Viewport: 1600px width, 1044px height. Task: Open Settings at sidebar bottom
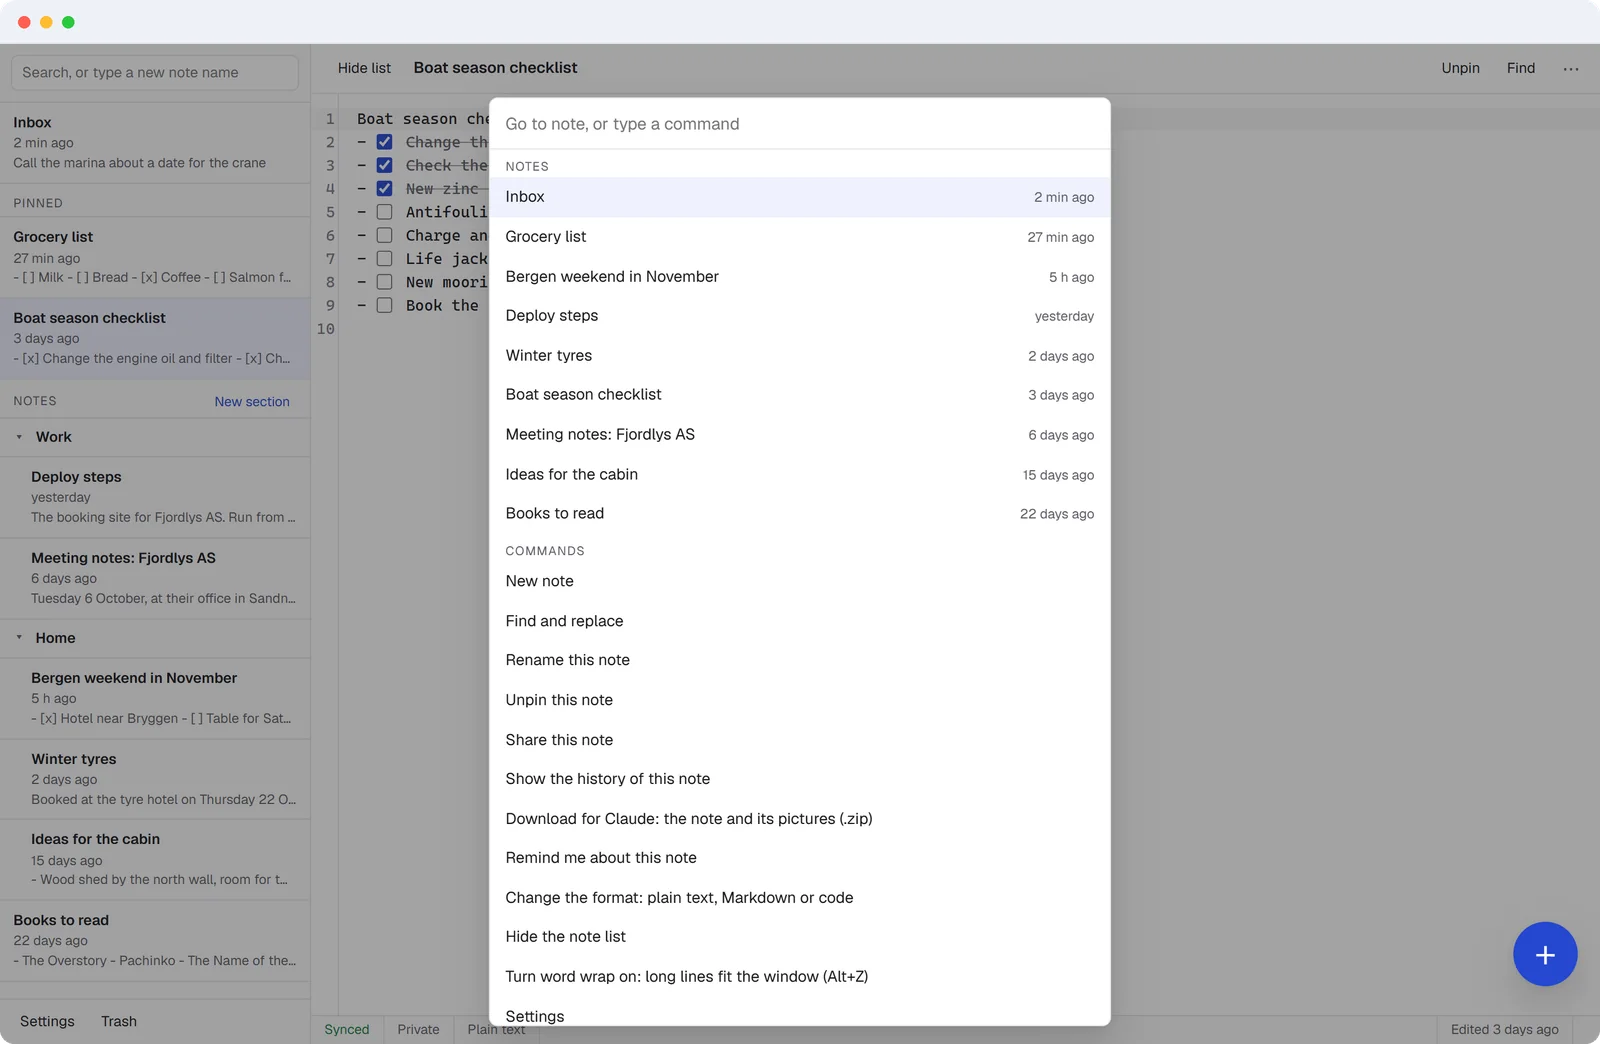coord(47,1021)
